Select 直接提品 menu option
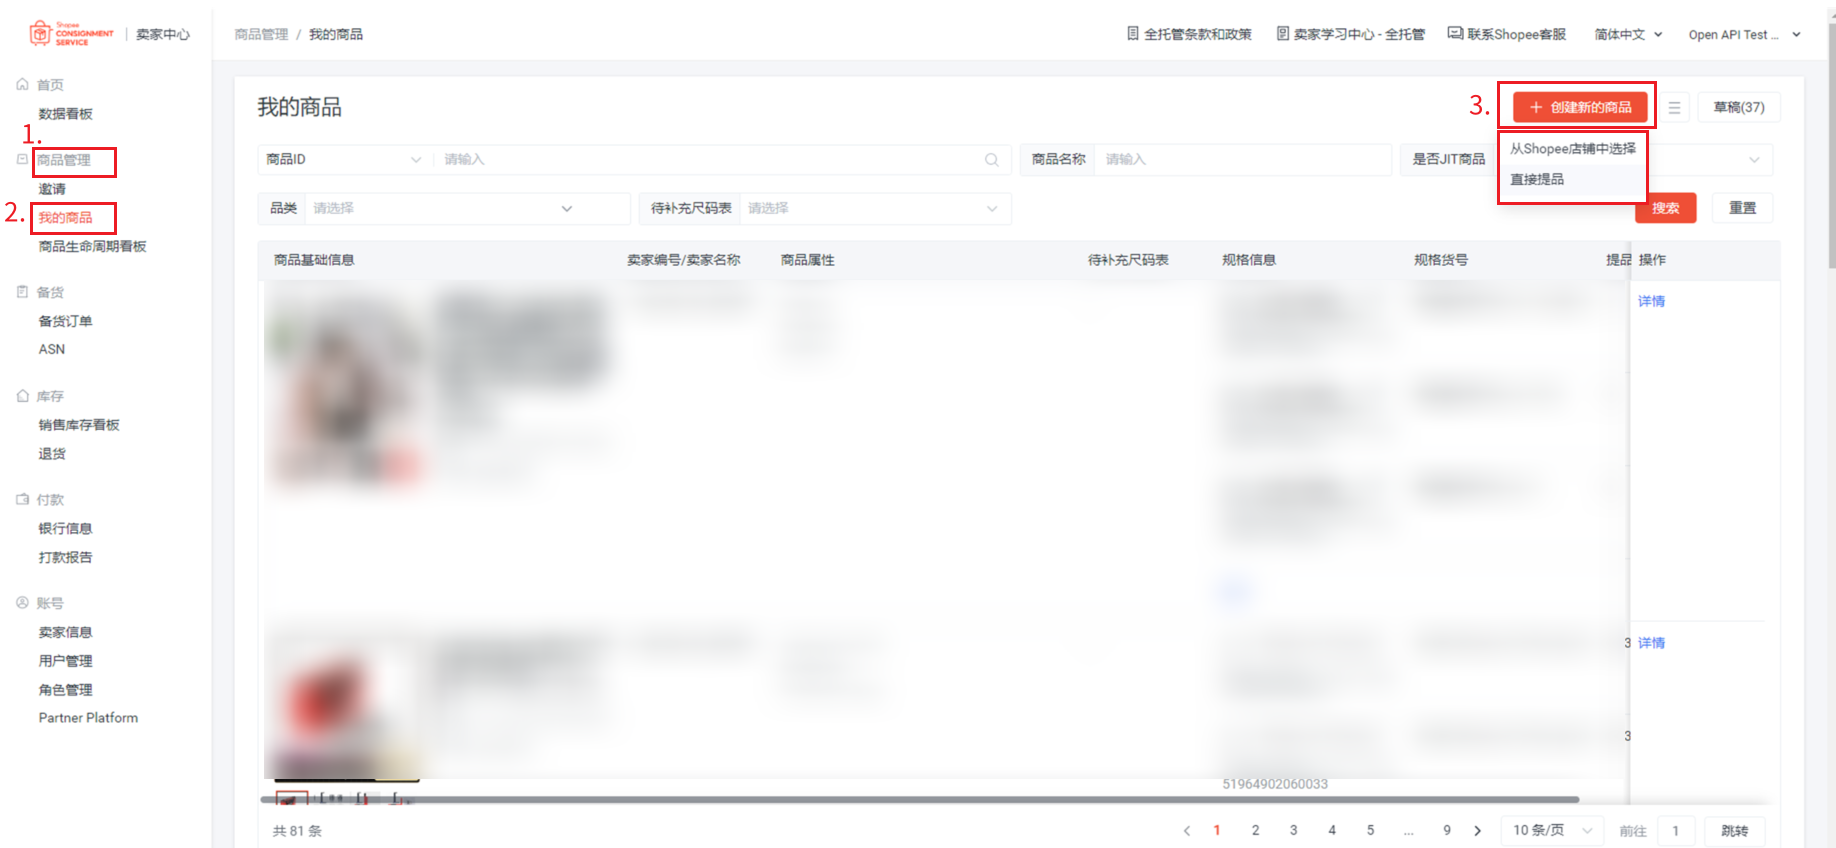The height and width of the screenshot is (848, 1836). pos(1537,179)
